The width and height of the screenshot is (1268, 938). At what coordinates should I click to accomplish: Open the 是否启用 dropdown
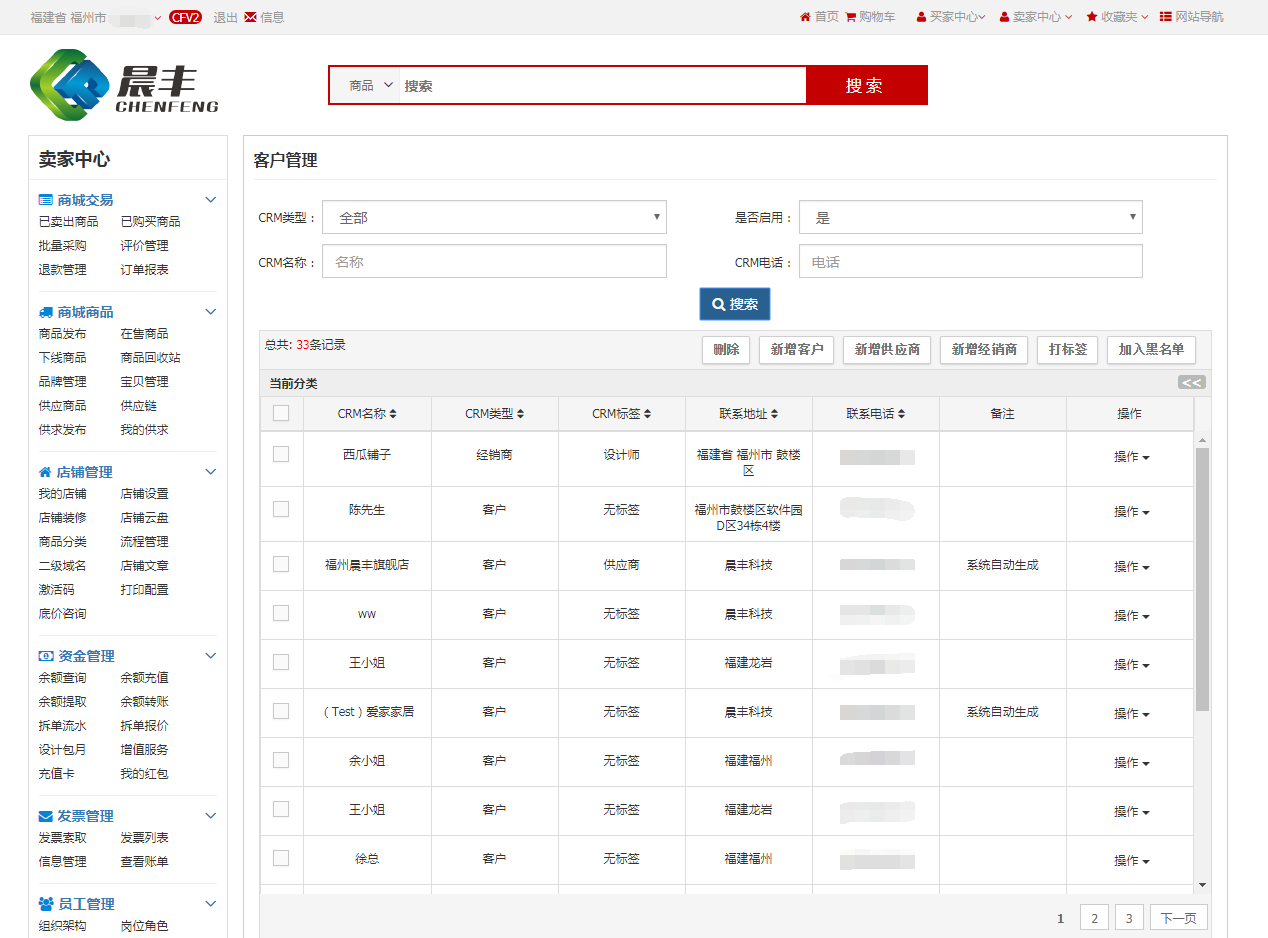click(970, 217)
